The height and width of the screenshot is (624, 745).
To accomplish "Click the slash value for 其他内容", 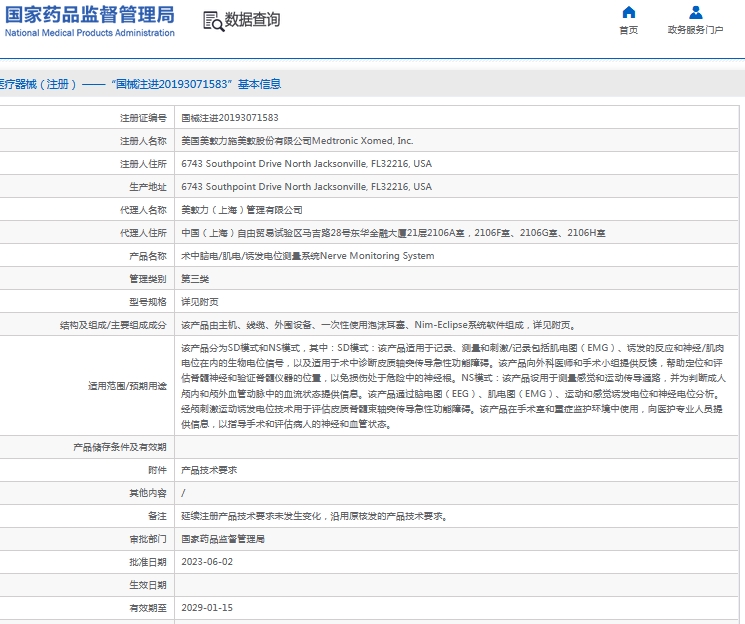I will [x=183, y=493].
